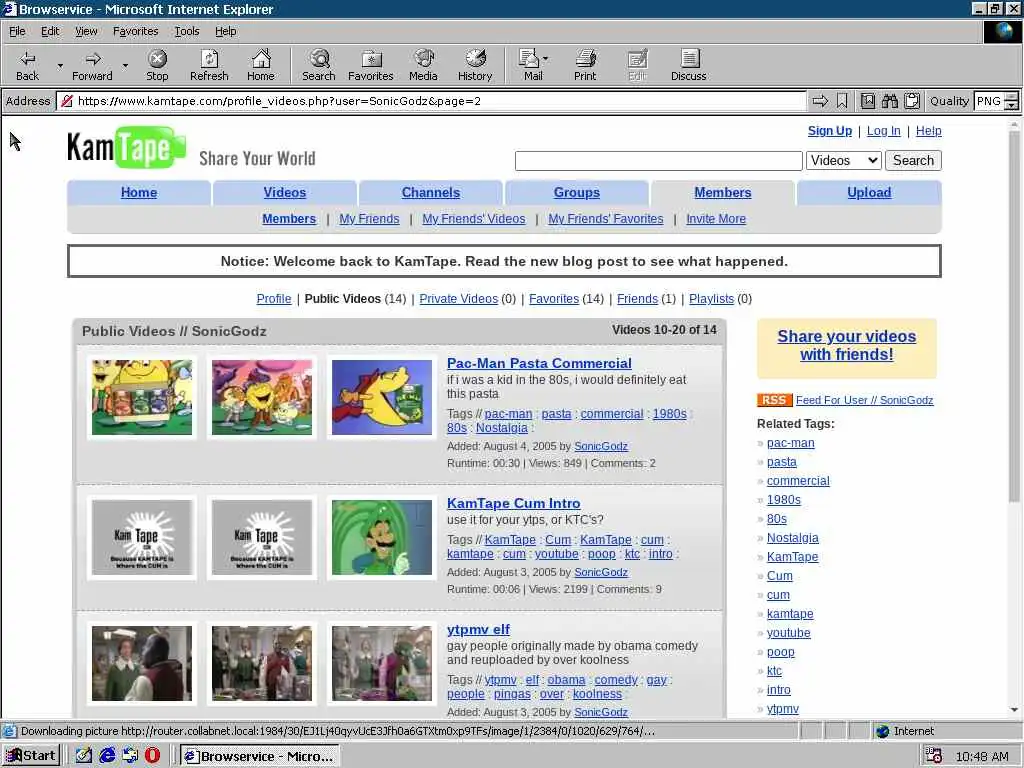The image size is (1024, 768).
Task: Click the first ytpmv elf thumbnail
Action: coord(142,664)
